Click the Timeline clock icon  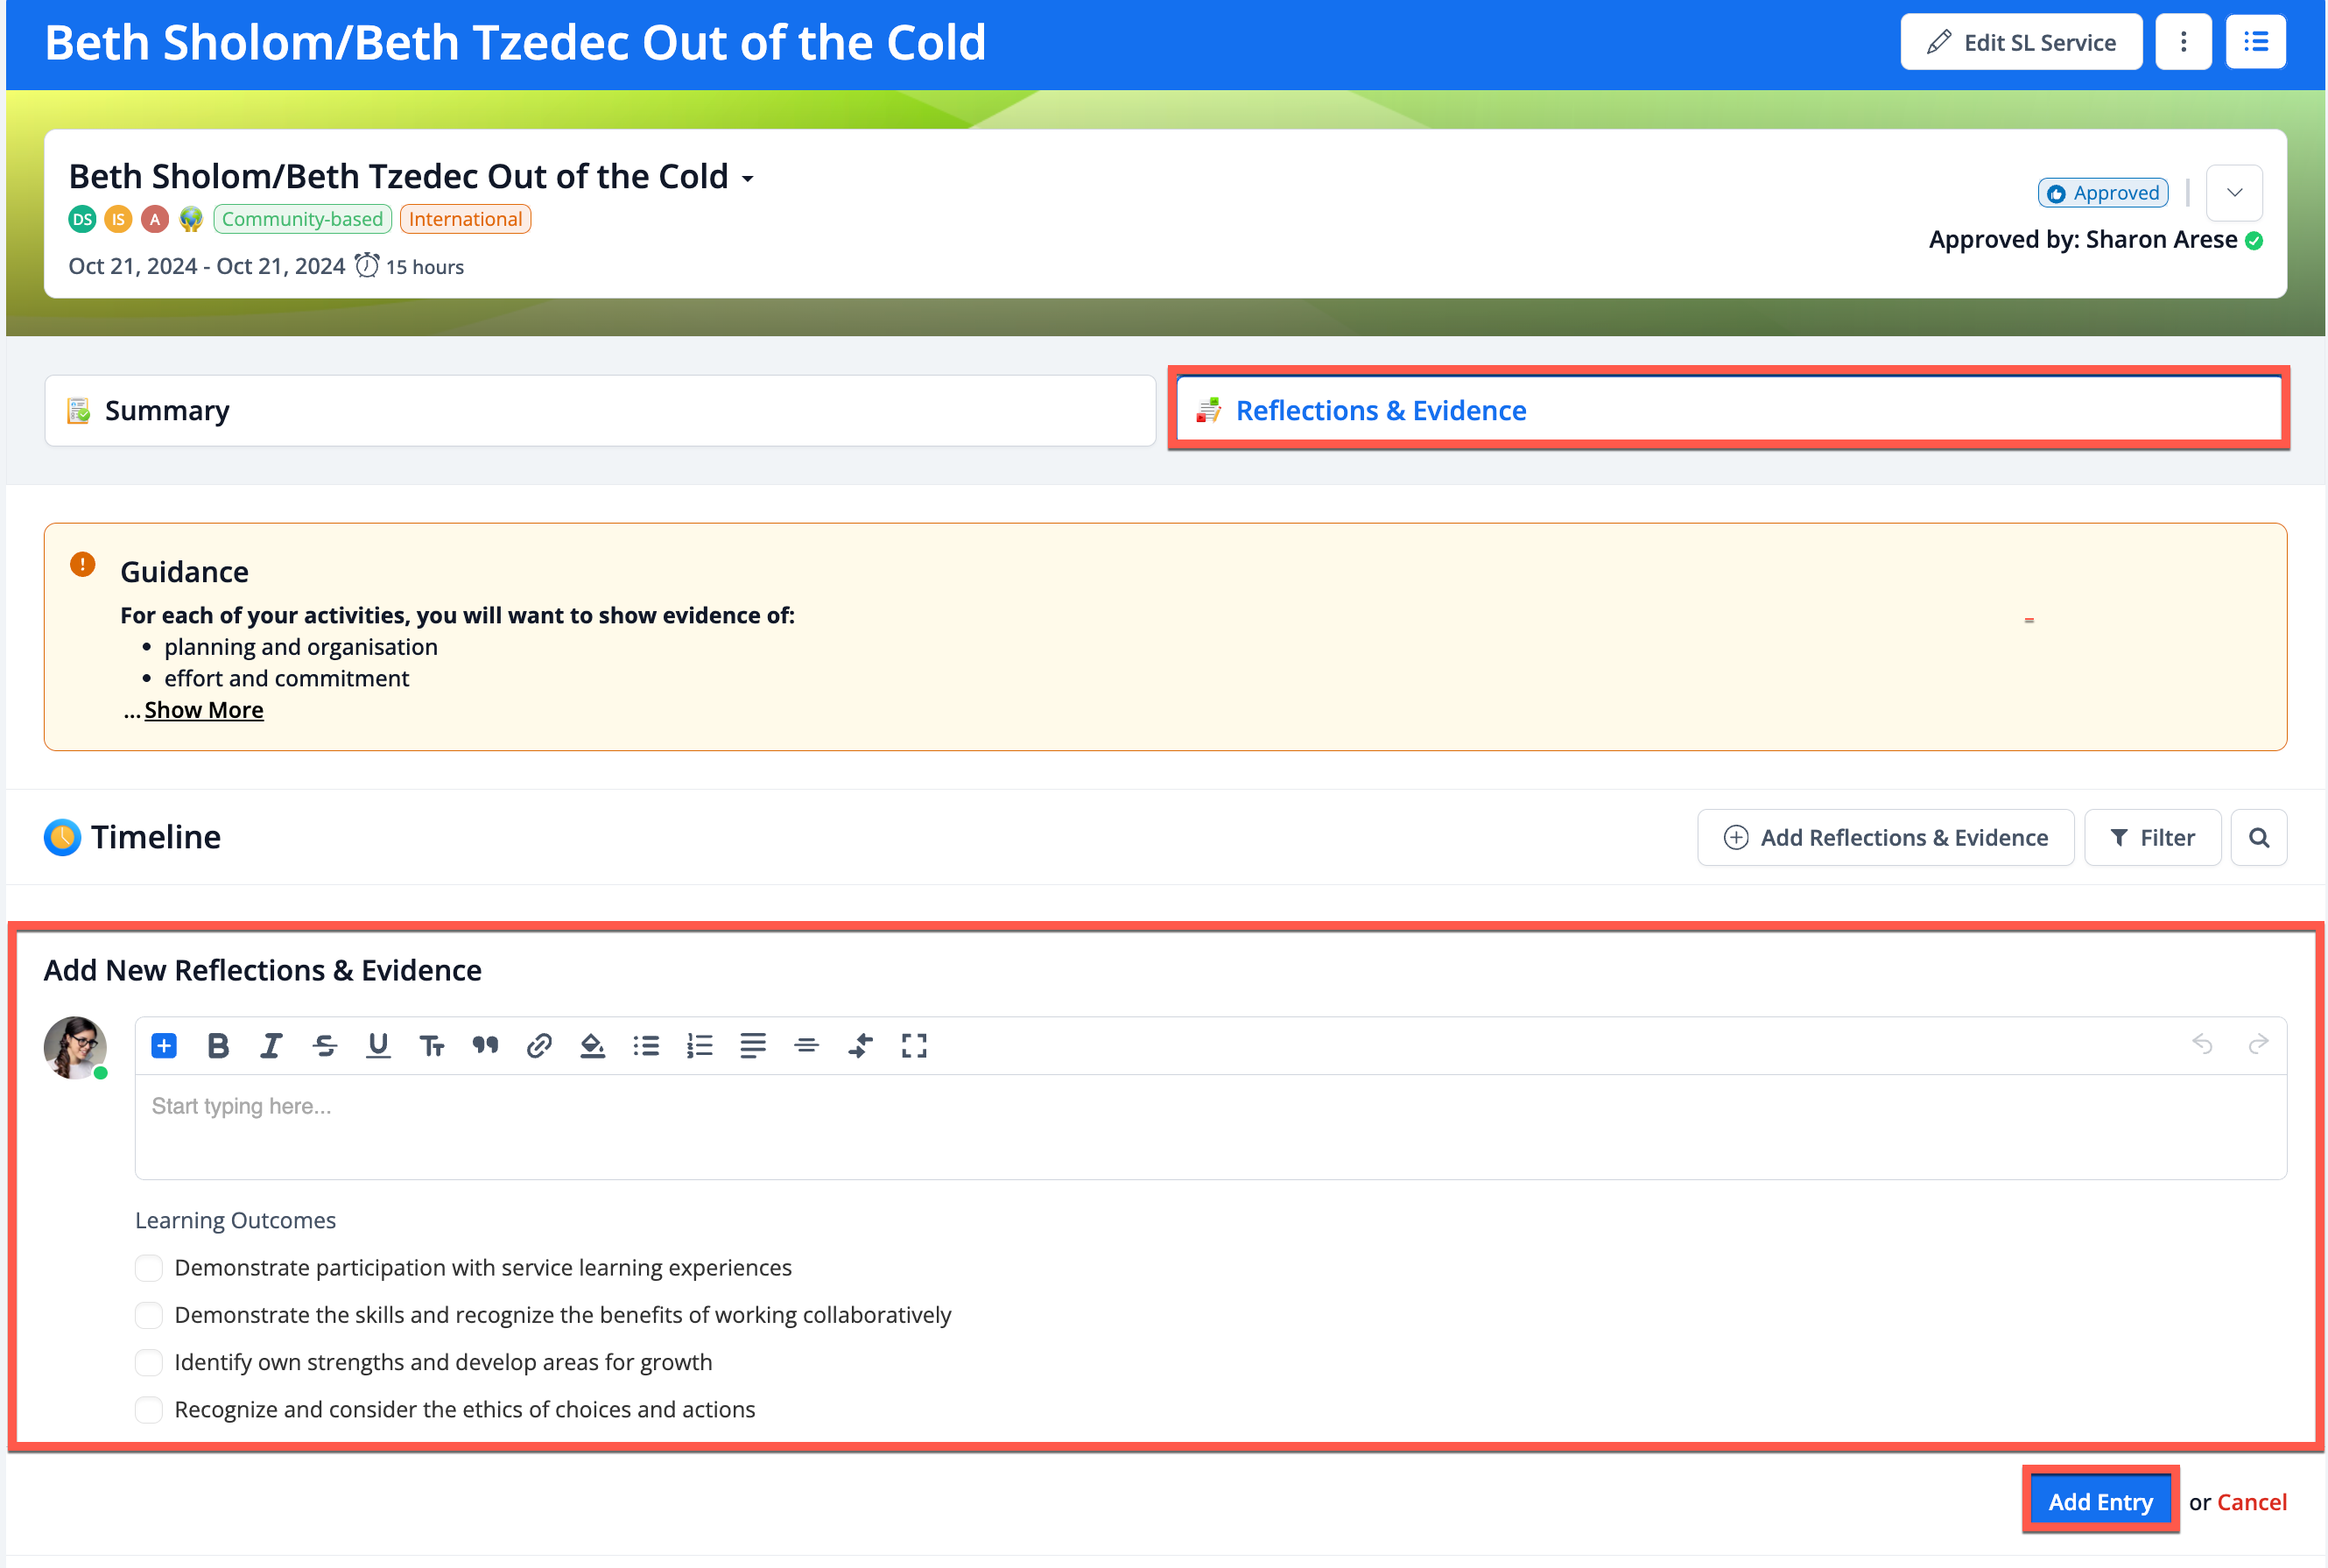pyautogui.click(x=62, y=838)
